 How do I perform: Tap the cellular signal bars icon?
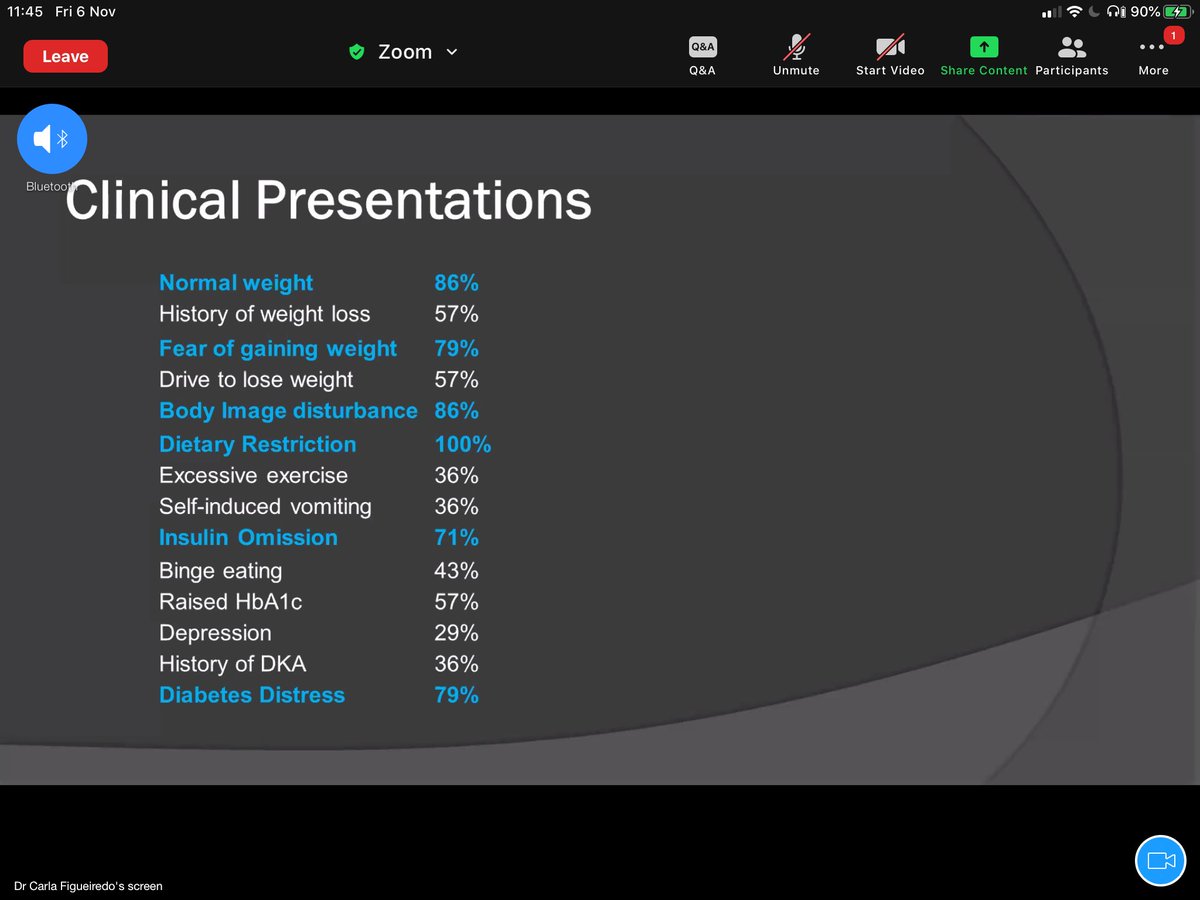pyautogui.click(x=1050, y=13)
